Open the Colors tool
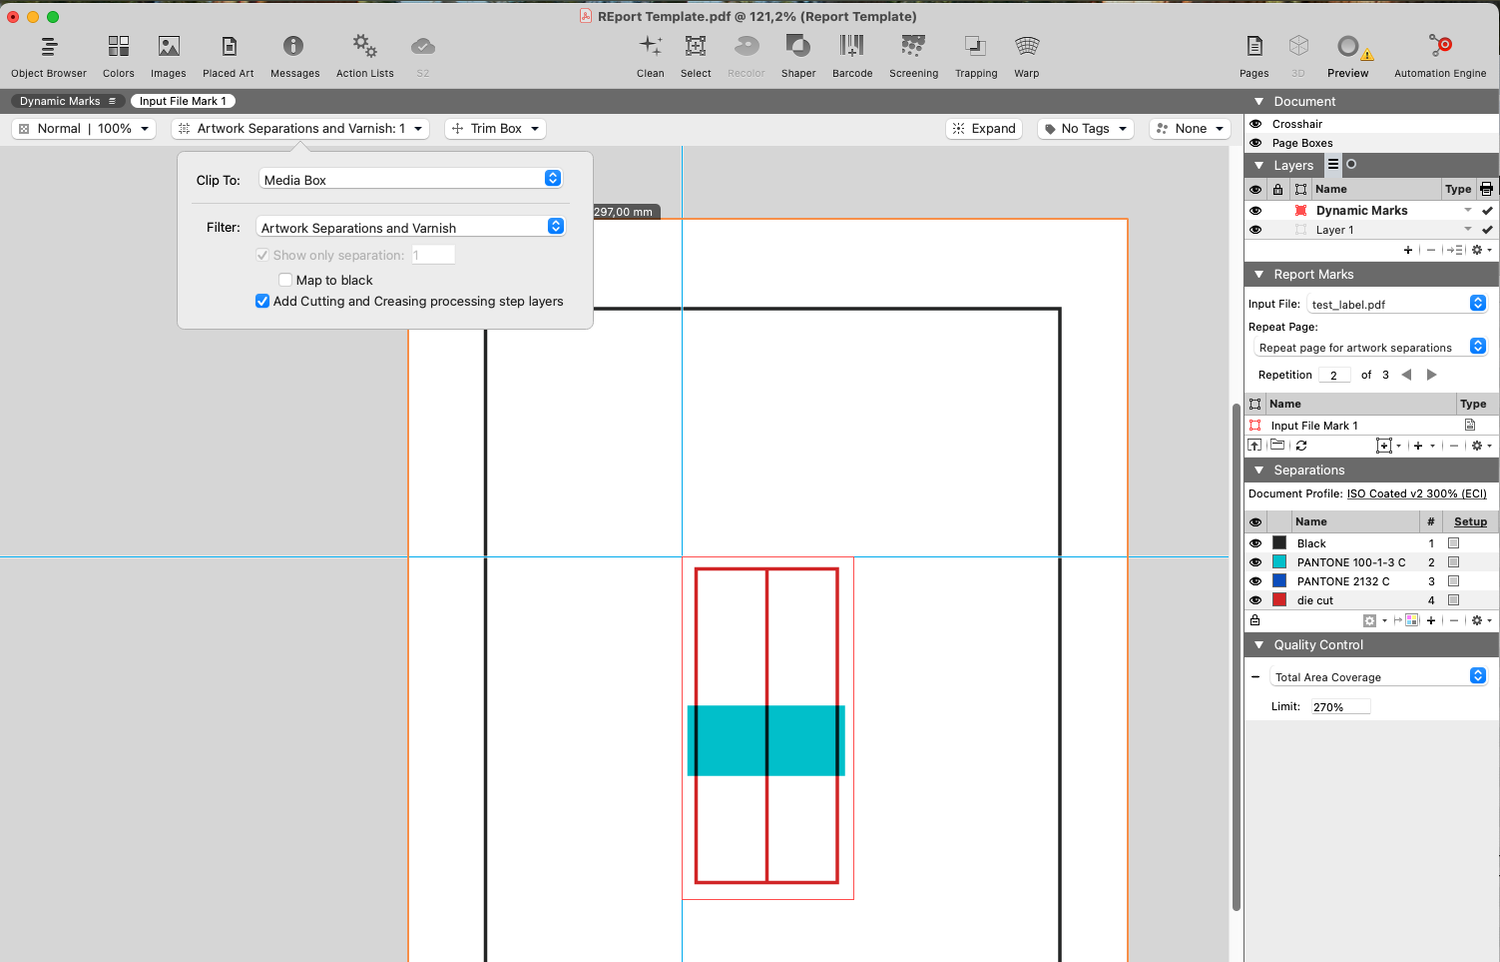1500x962 pixels. point(118,56)
